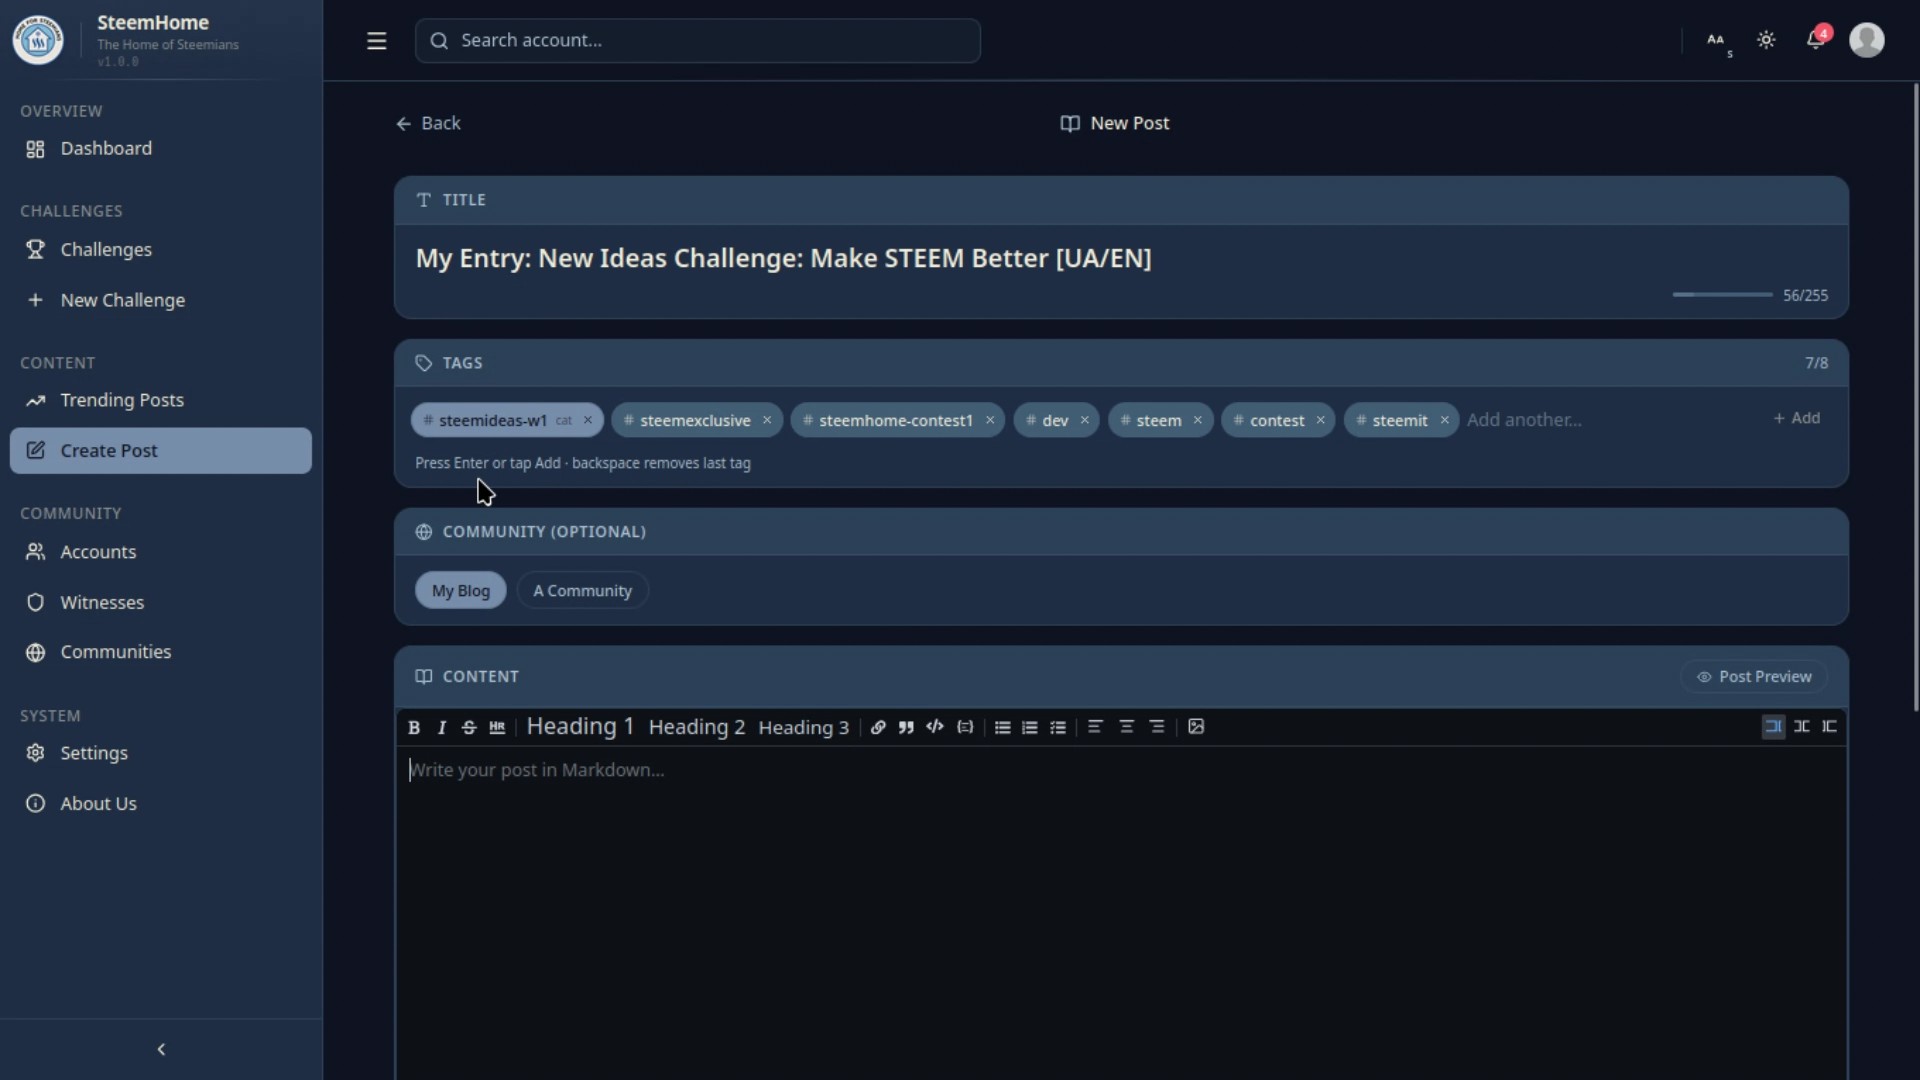Image resolution: width=1920 pixels, height=1080 pixels.
Task: Click the title character count bar
Action: coord(1722,295)
